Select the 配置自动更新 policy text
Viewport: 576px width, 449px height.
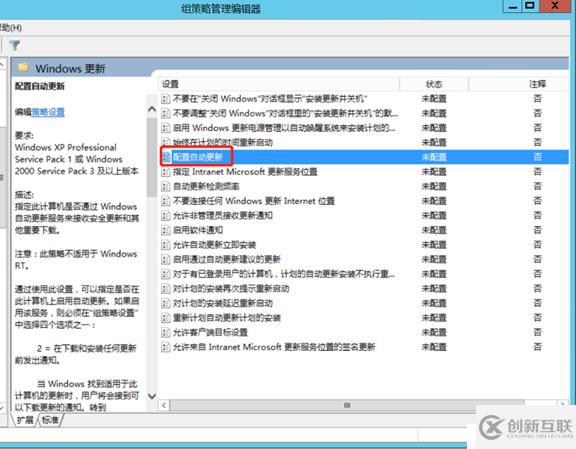click(198, 157)
